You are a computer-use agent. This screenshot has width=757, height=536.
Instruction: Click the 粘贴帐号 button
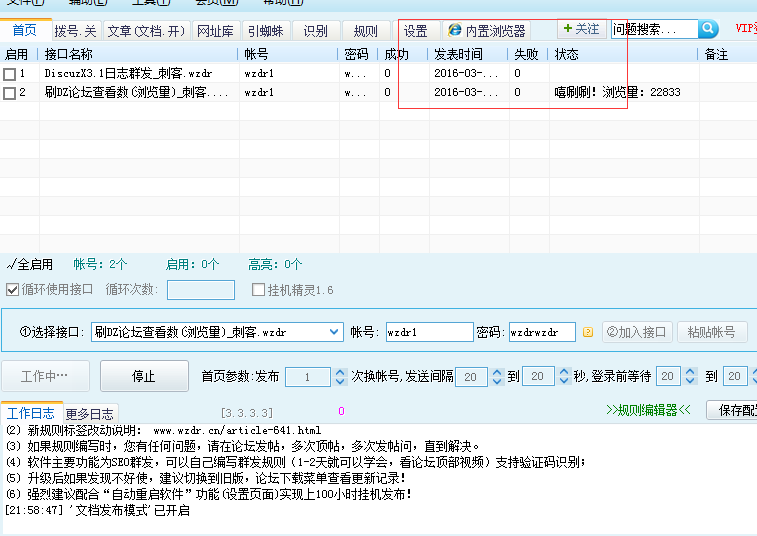point(712,332)
